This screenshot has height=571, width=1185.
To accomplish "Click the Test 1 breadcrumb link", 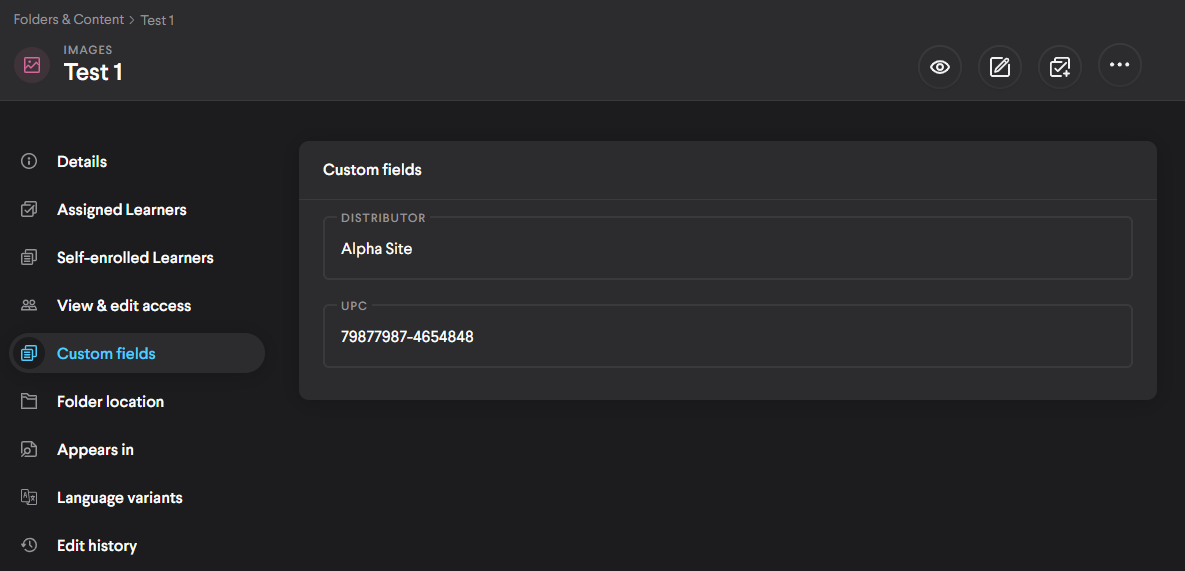I will click(x=157, y=20).
